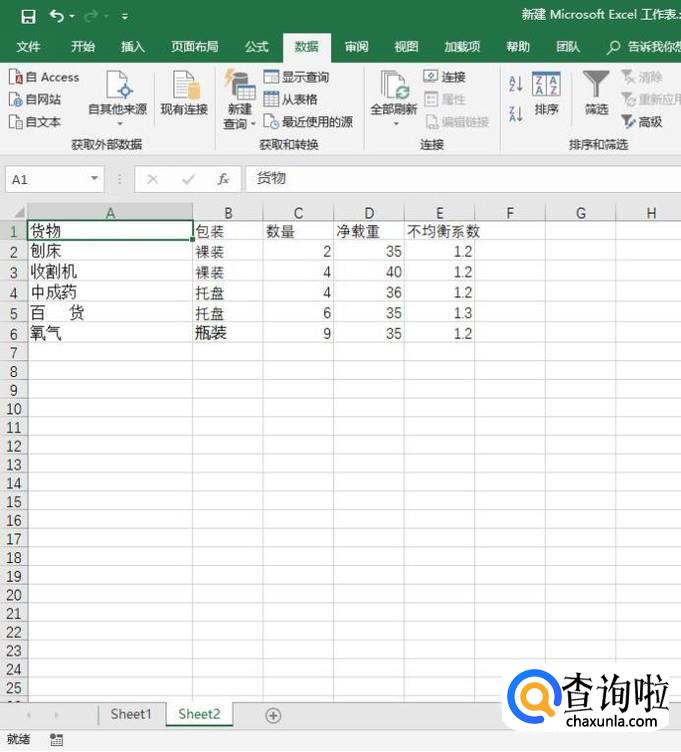The height and width of the screenshot is (752, 681).
Task: Switch to the 公式 ribbon tab
Action: pos(257,47)
